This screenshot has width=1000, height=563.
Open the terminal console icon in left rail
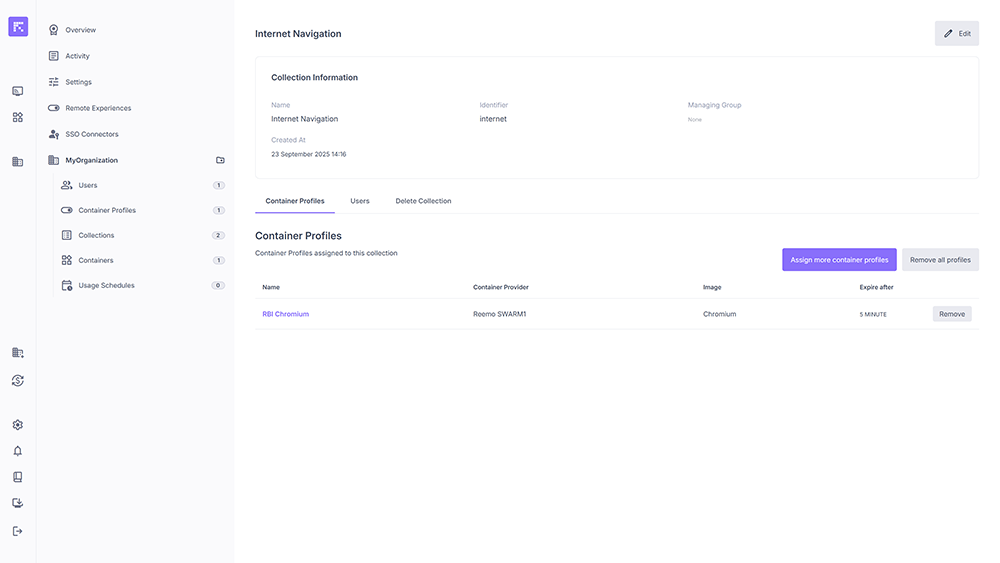[x=17, y=91]
